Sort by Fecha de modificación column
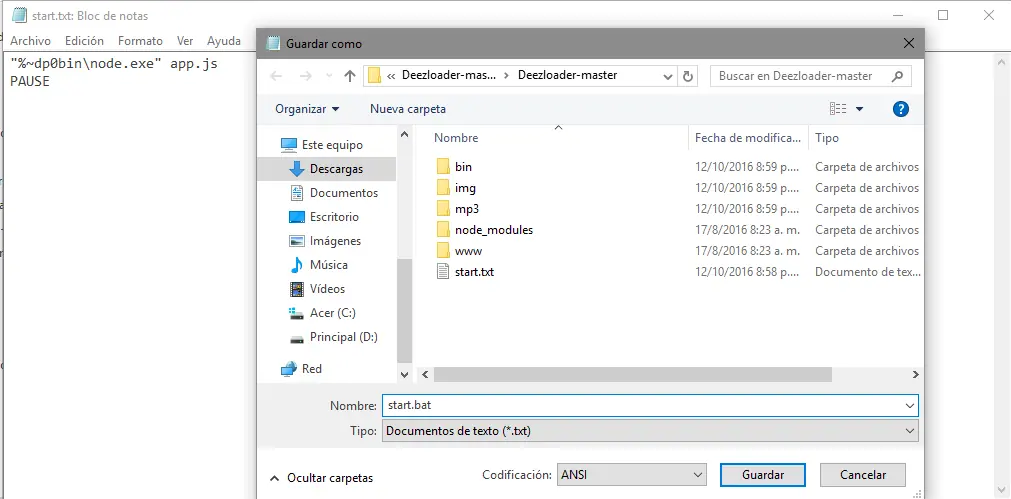 click(x=749, y=138)
